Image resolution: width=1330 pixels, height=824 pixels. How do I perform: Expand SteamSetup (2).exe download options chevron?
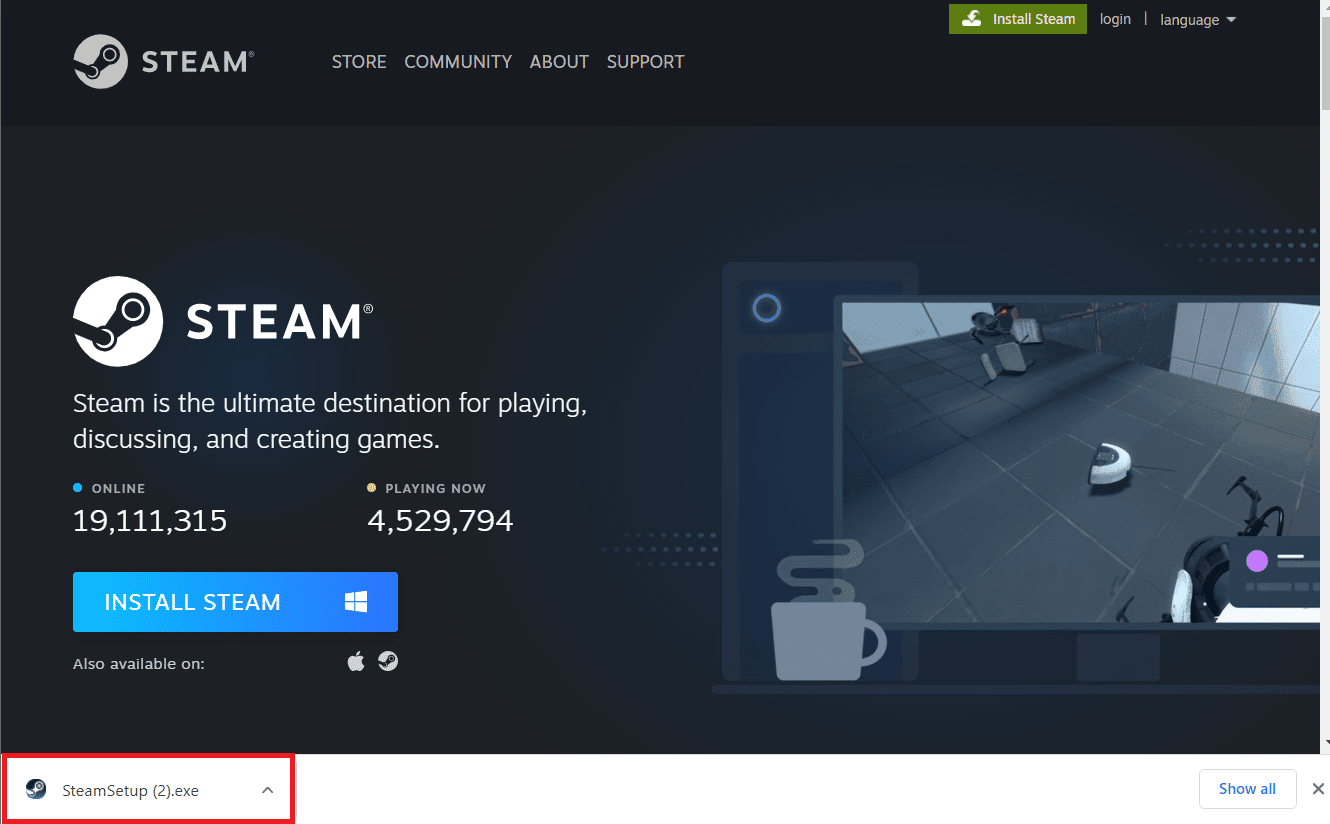point(267,790)
